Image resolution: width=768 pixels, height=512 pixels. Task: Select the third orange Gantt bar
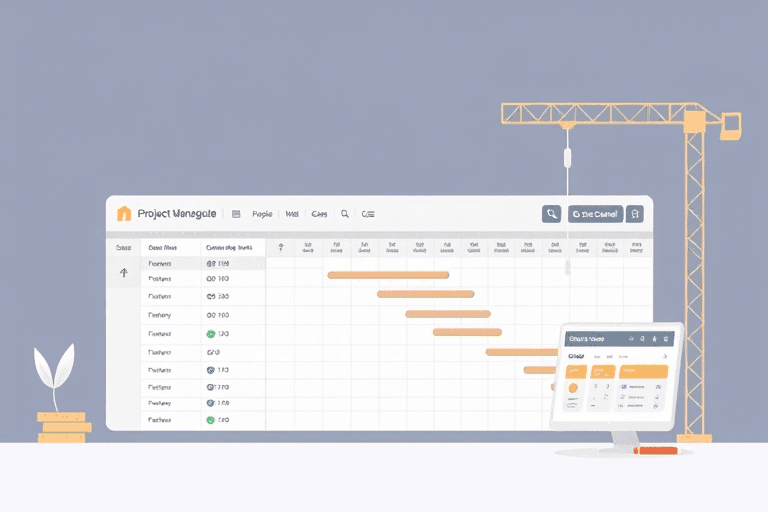(447, 313)
